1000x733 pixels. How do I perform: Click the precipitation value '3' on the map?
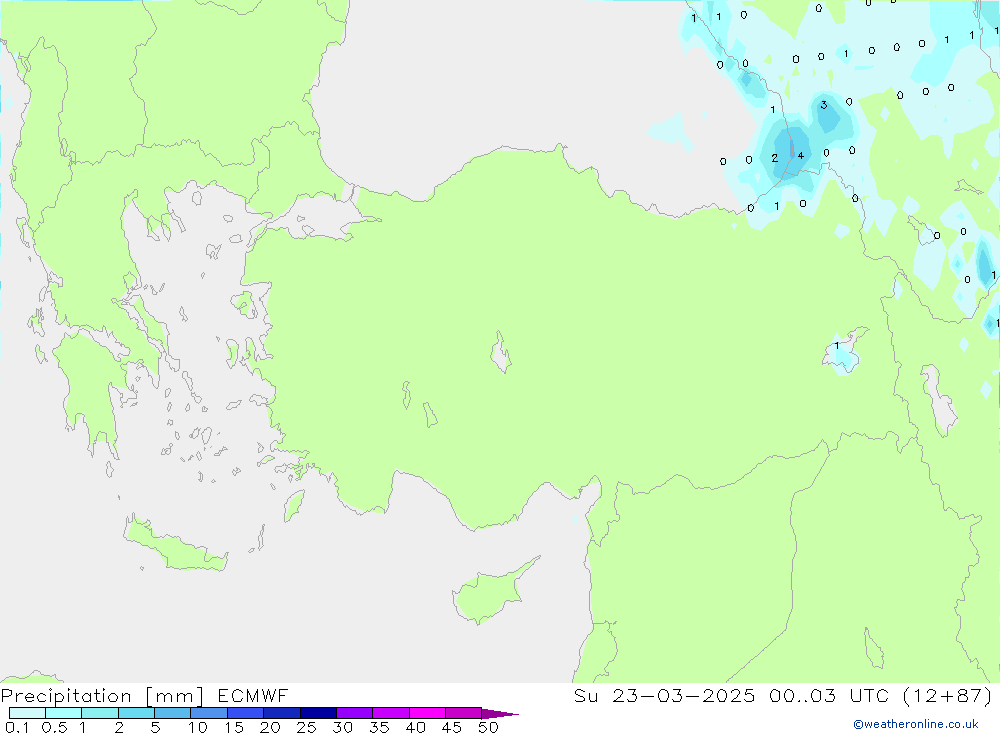pos(824,105)
